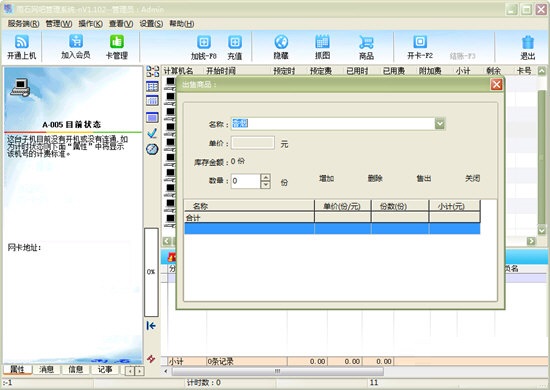
Task: Click the bottom horizontal scrollbar thumb
Action: coord(277,371)
